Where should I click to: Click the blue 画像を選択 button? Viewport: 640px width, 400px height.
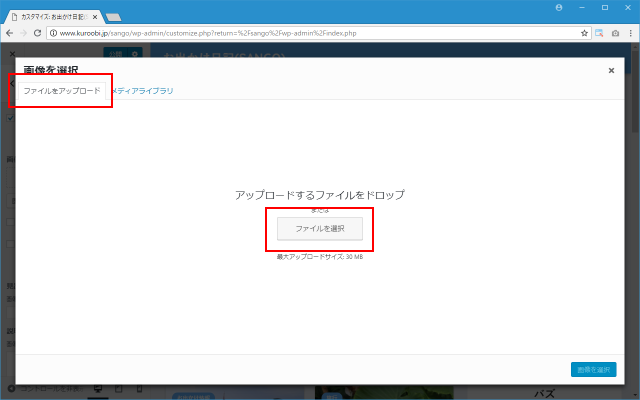tap(593, 370)
